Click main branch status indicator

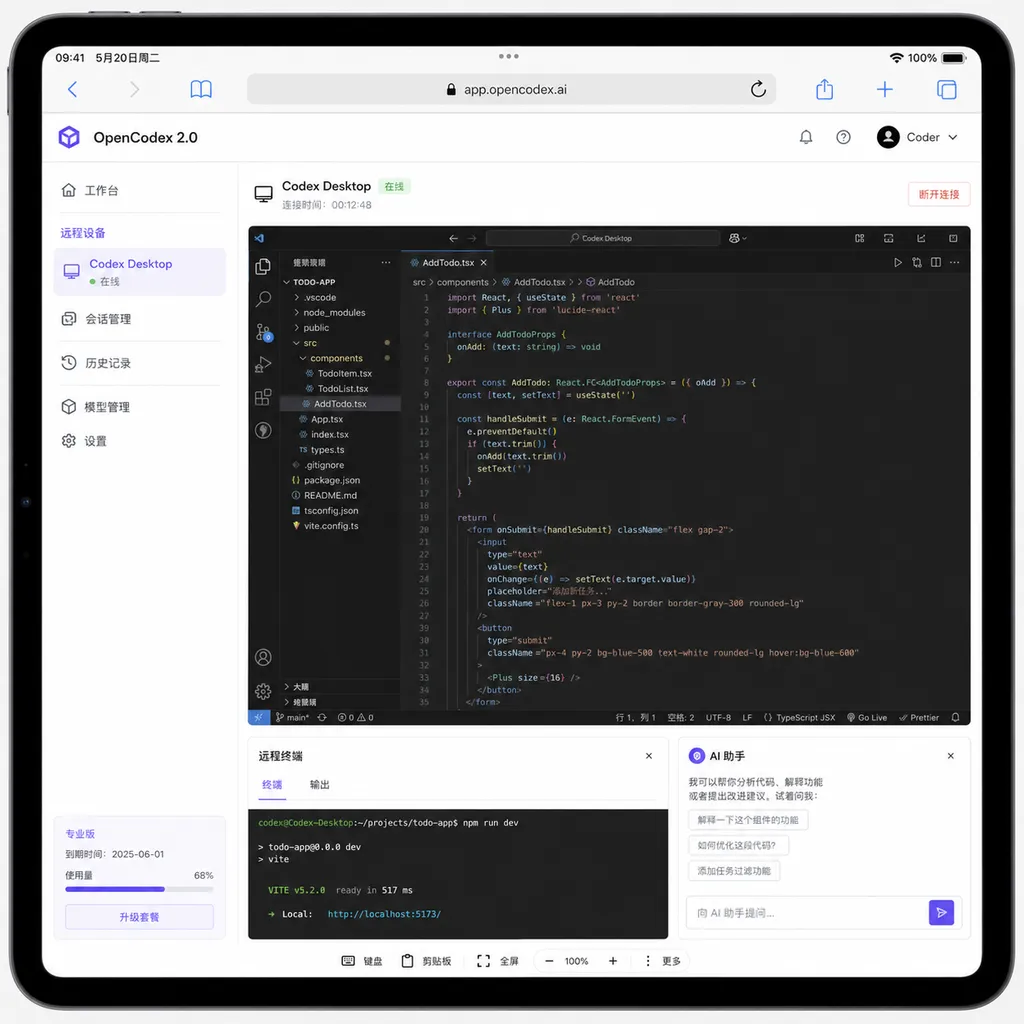[x=292, y=717]
